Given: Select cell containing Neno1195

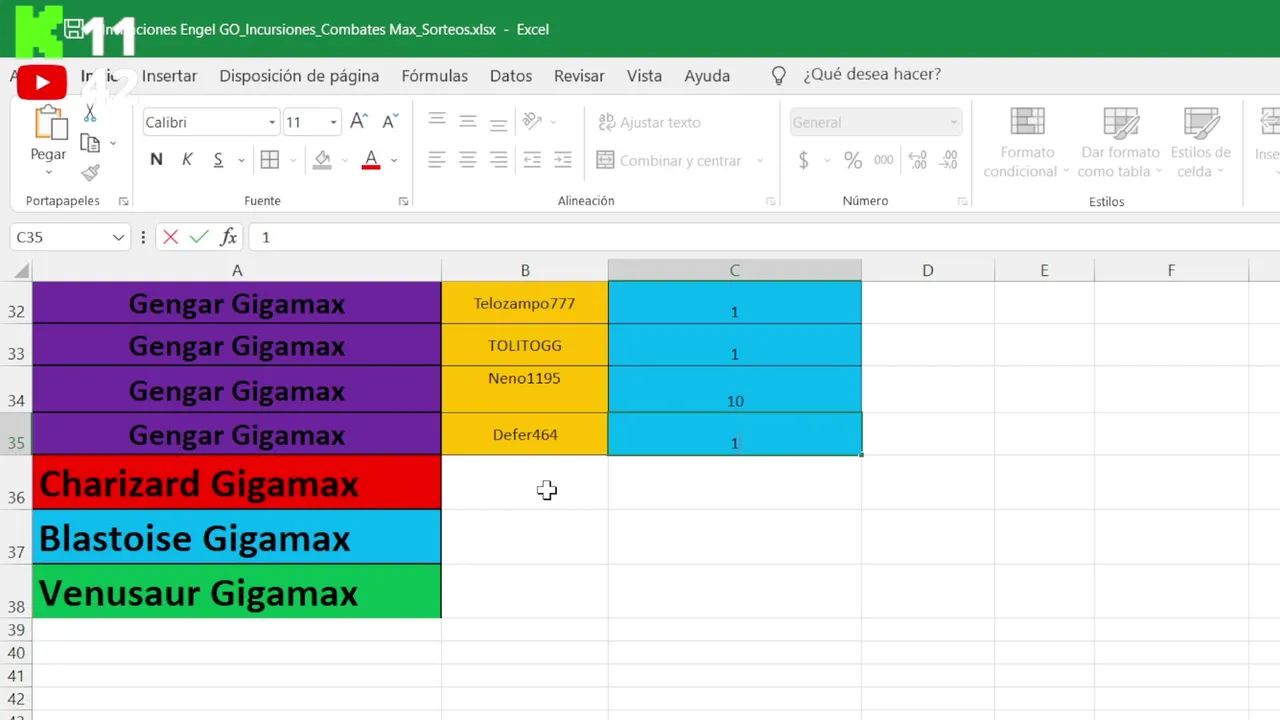Looking at the screenshot, I should pyautogui.click(x=525, y=390).
